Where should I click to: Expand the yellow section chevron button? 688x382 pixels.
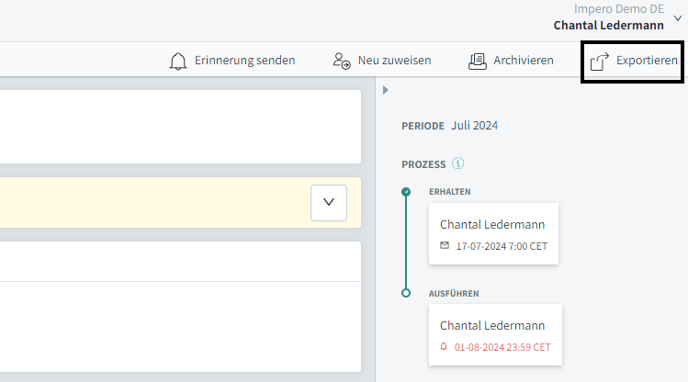pyautogui.click(x=329, y=202)
